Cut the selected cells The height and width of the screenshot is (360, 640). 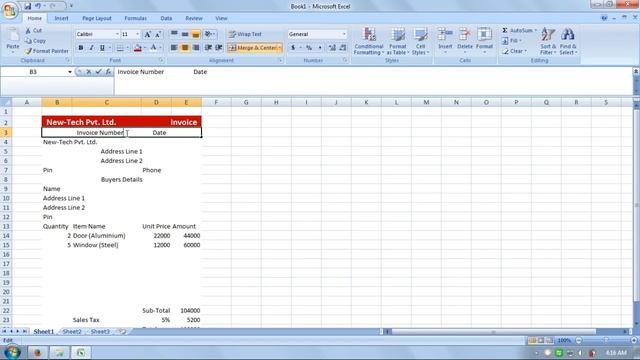pos(33,31)
